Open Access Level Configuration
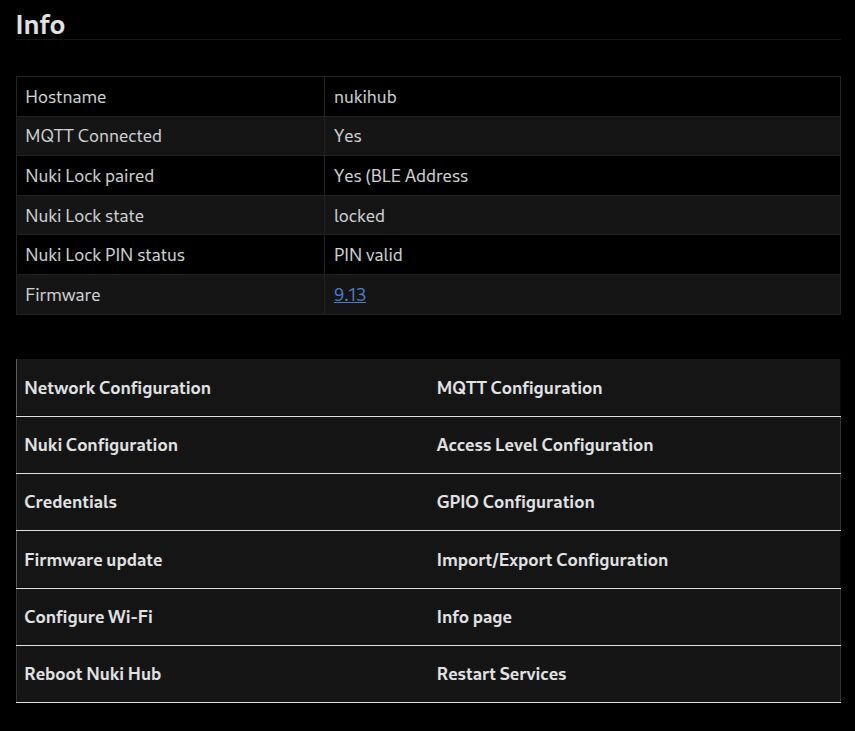This screenshot has width=855, height=731. (x=544, y=445)
